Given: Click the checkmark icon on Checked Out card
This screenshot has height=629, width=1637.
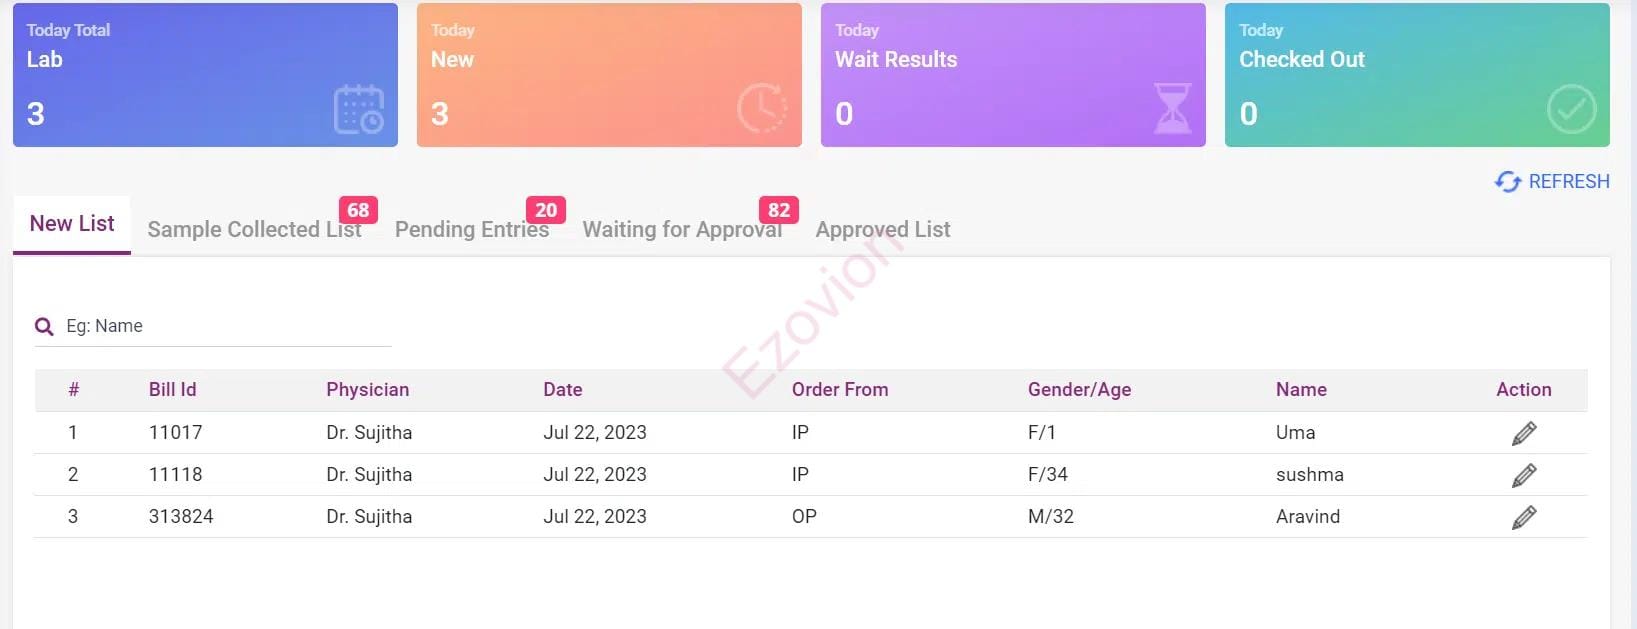Looking at the screenshot, I should coord(1571,109).
